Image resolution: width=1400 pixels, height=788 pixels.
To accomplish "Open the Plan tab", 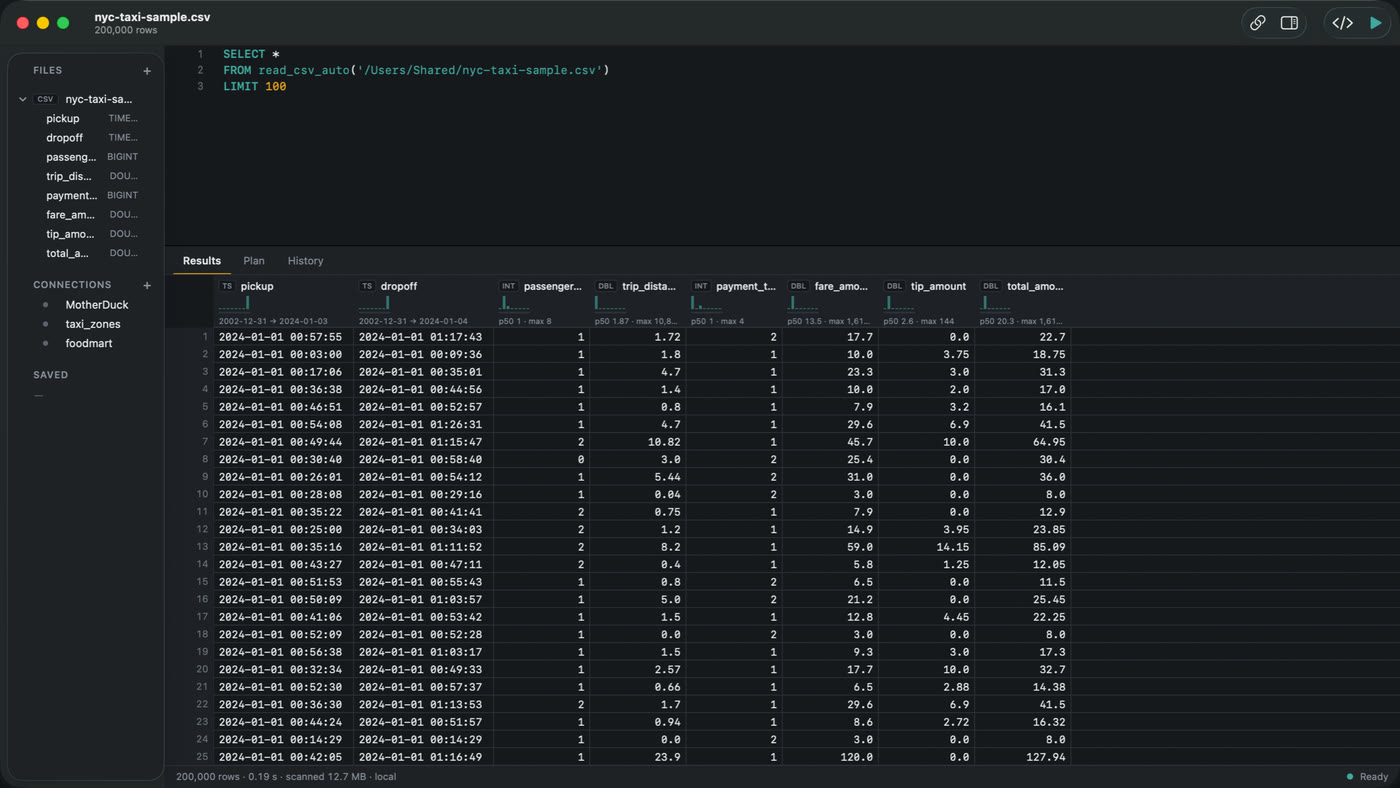I will coord(254,261).
